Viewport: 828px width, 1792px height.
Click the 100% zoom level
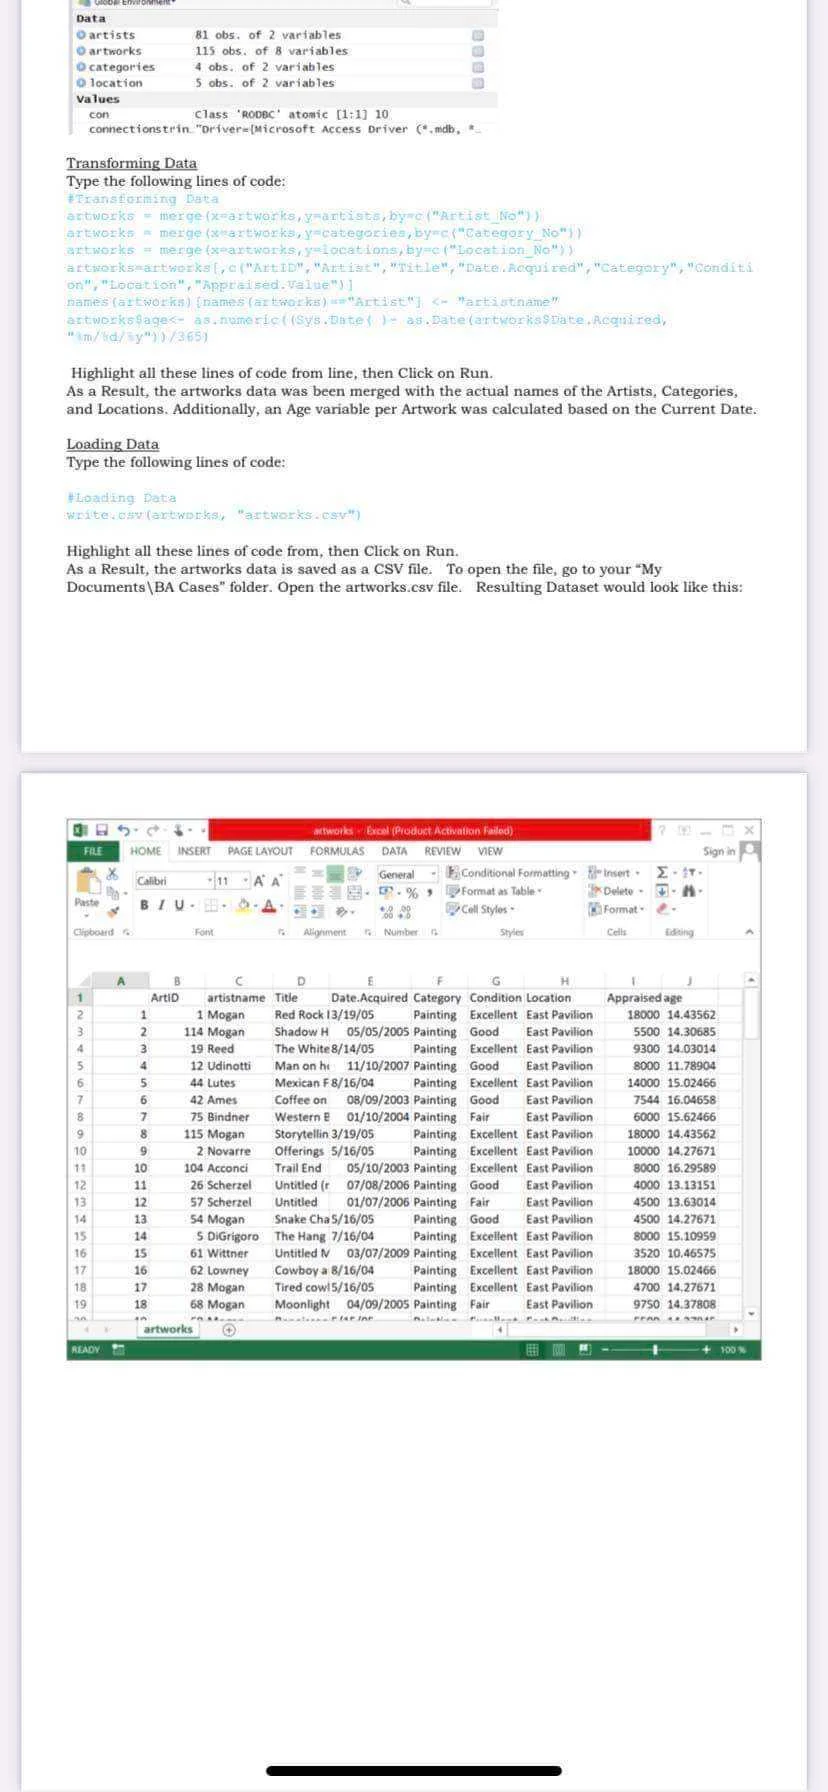[732, 1350]
